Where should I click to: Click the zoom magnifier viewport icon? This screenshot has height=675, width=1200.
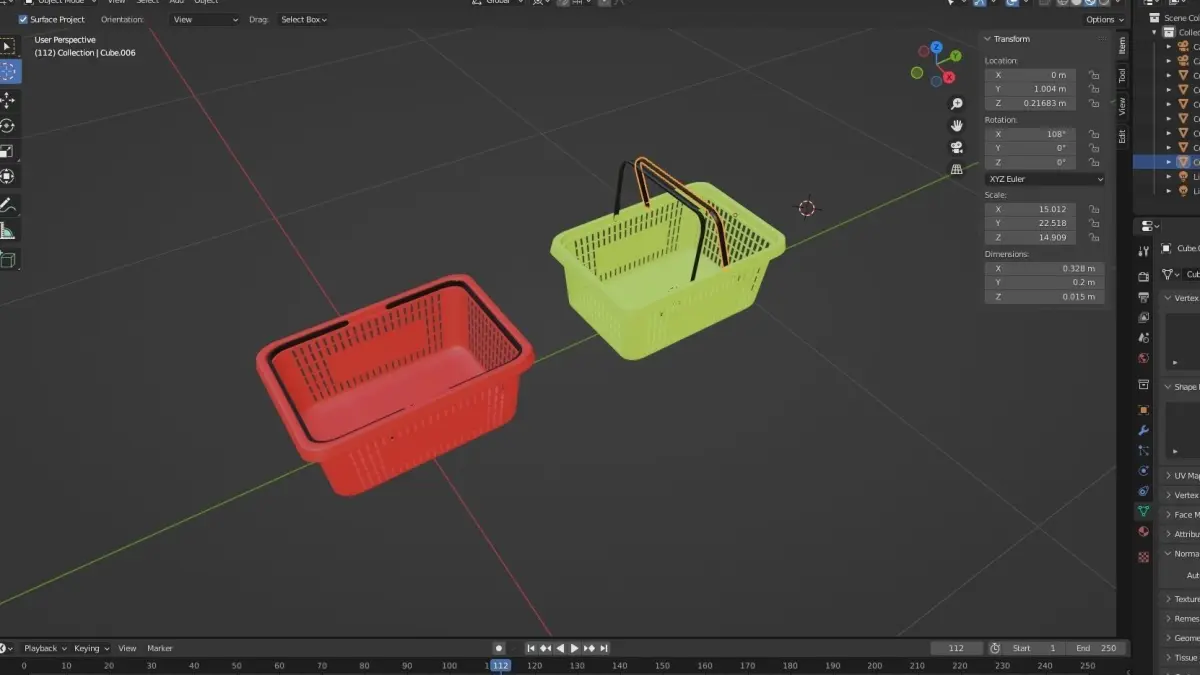click(x=956, y=104)
